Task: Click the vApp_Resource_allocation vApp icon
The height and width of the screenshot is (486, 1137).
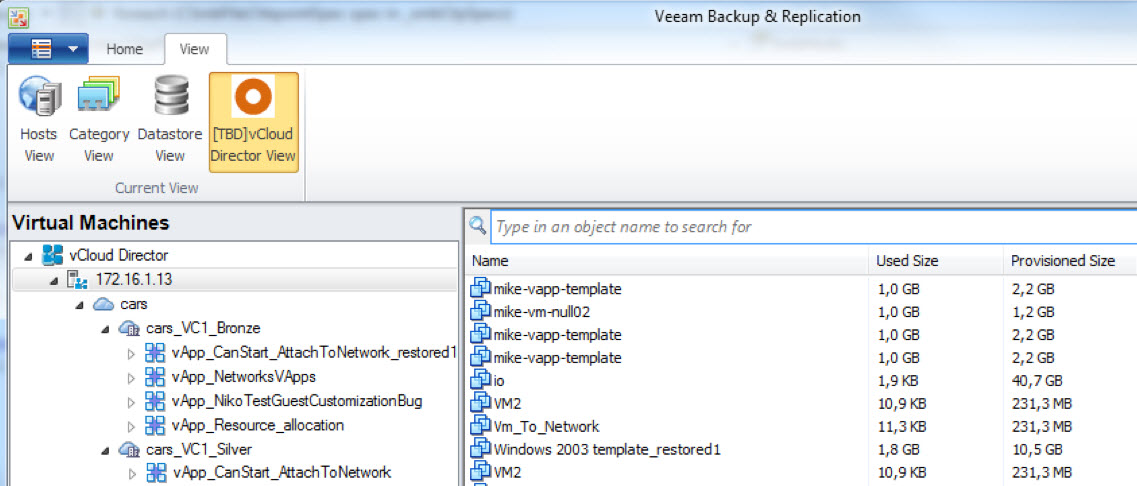Action: pyautogui.click(x=155, y=424)
